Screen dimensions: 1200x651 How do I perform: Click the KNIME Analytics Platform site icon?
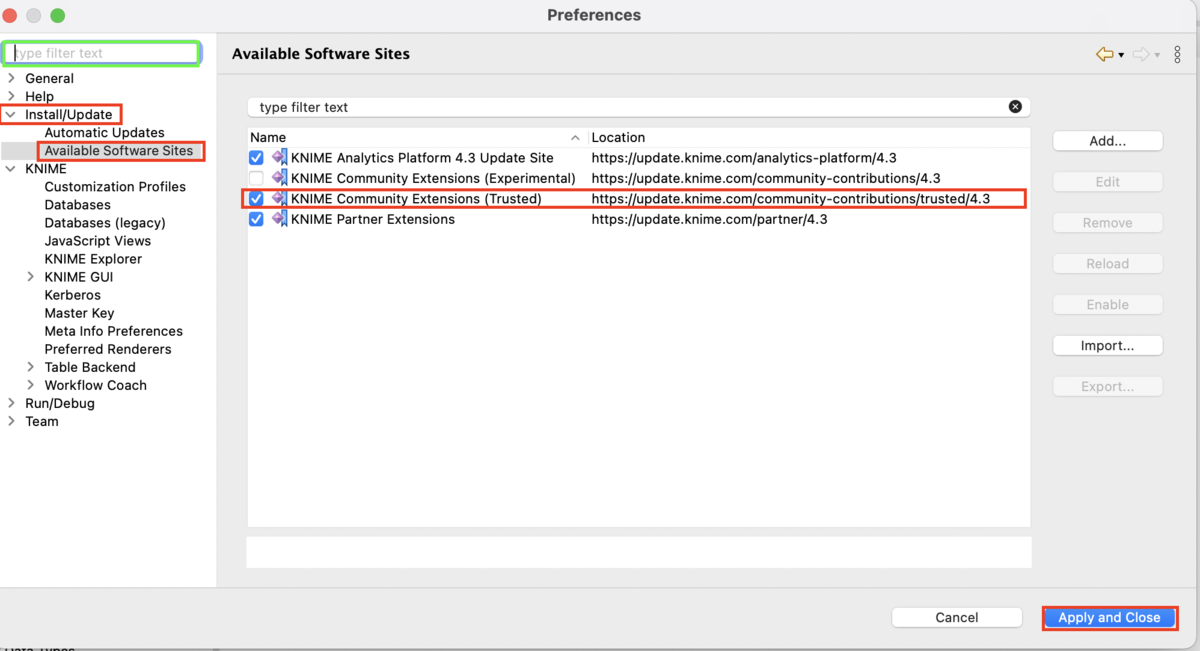point(279,157)
